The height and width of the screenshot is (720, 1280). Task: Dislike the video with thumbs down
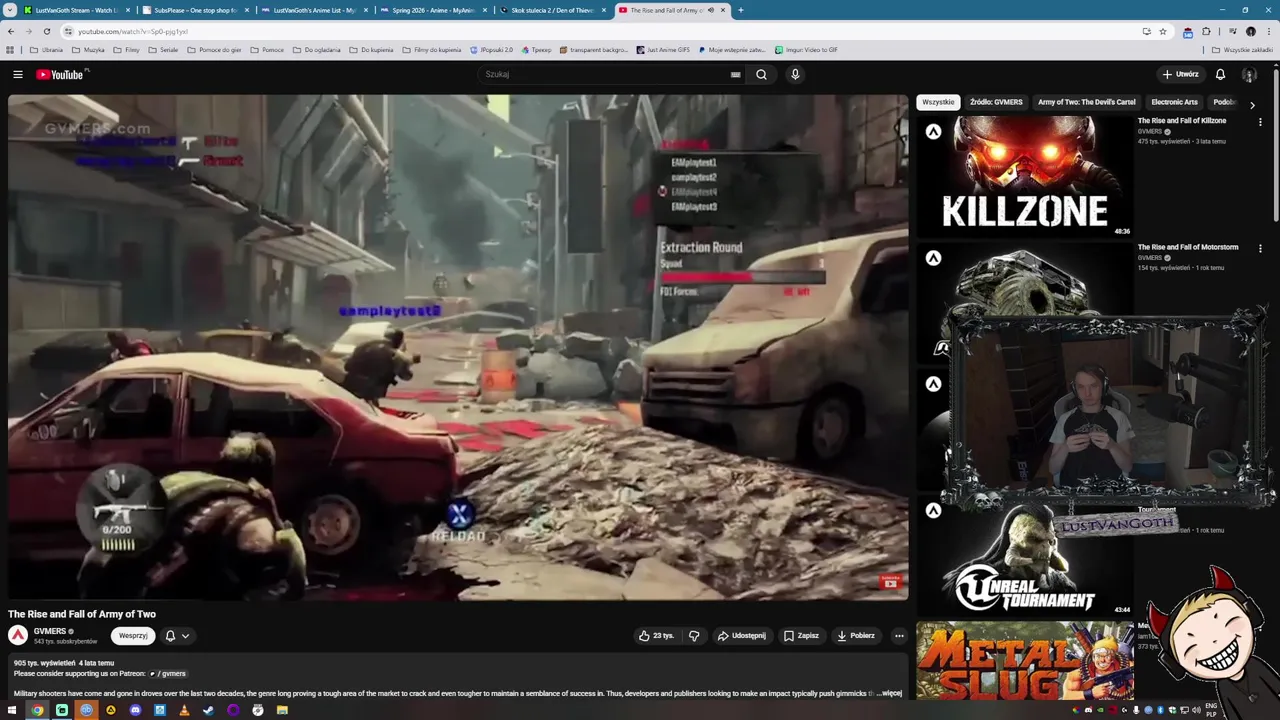[694, 635]
